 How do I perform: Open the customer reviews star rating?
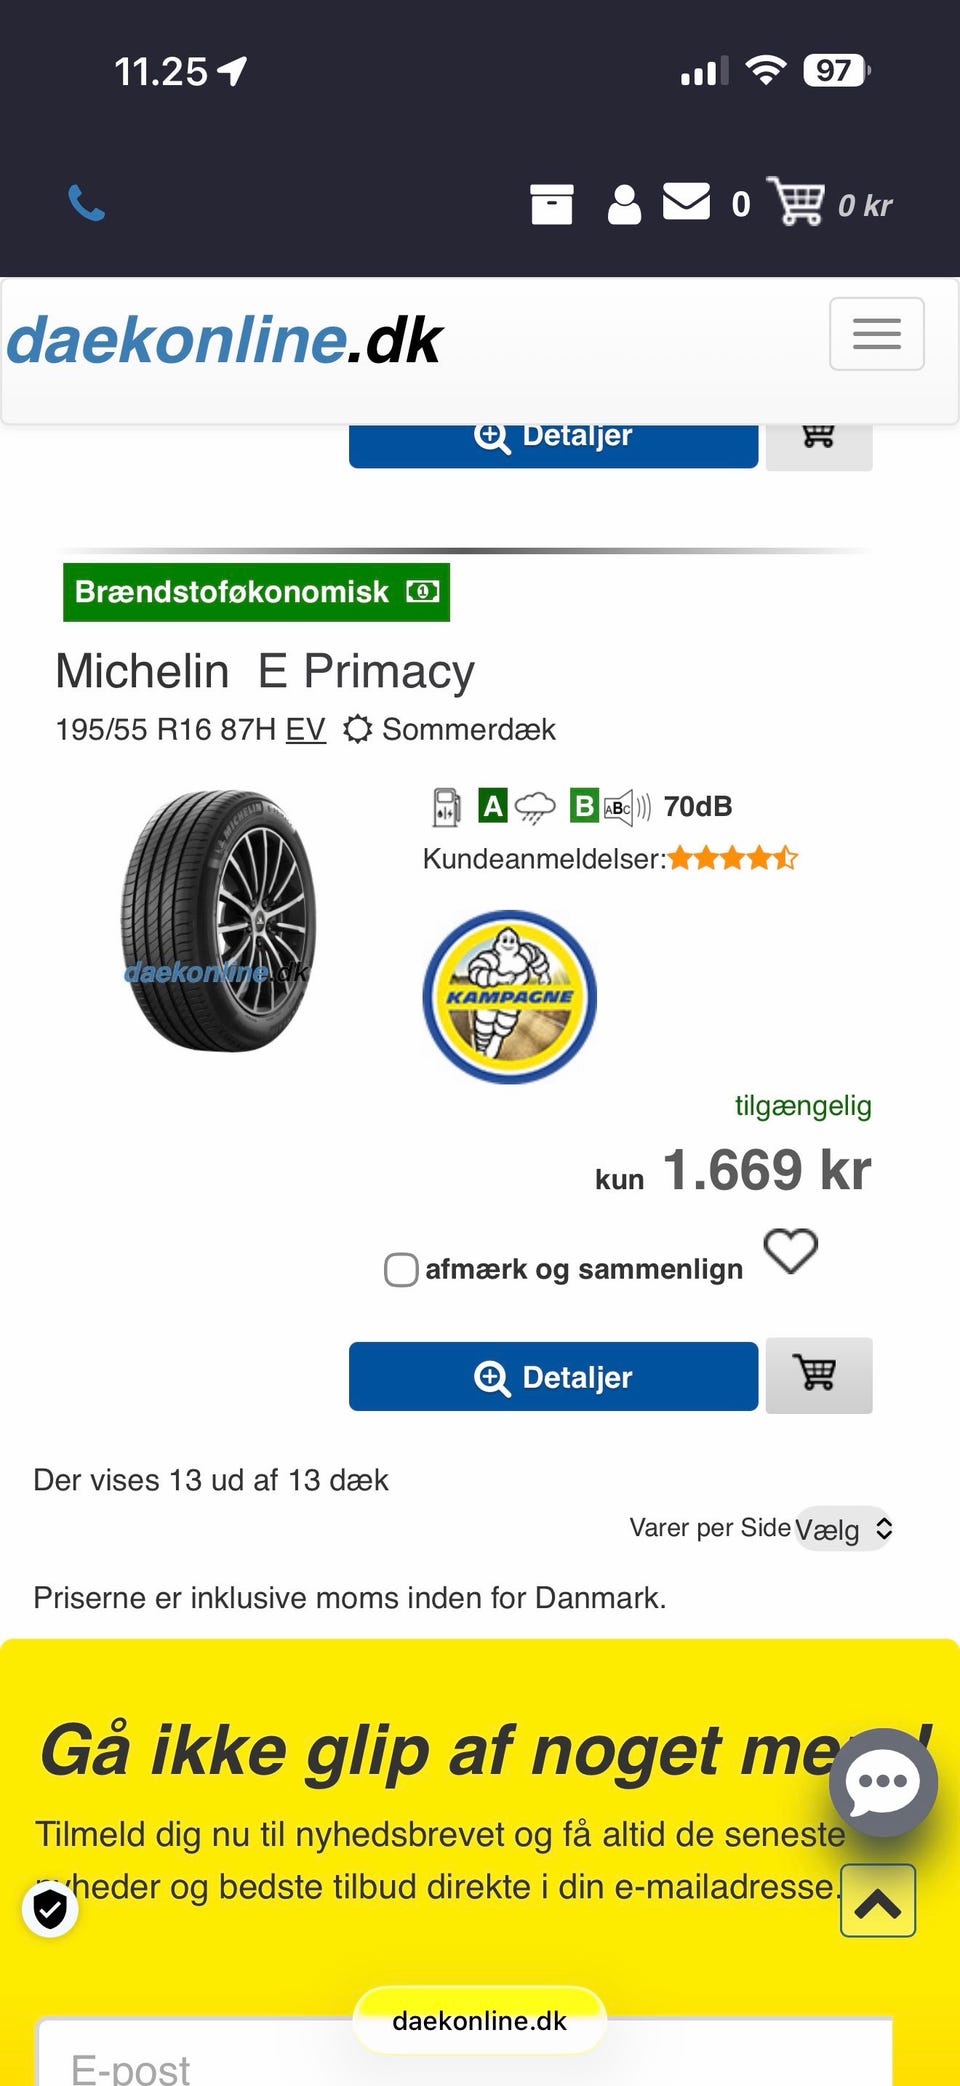[732, 858]
